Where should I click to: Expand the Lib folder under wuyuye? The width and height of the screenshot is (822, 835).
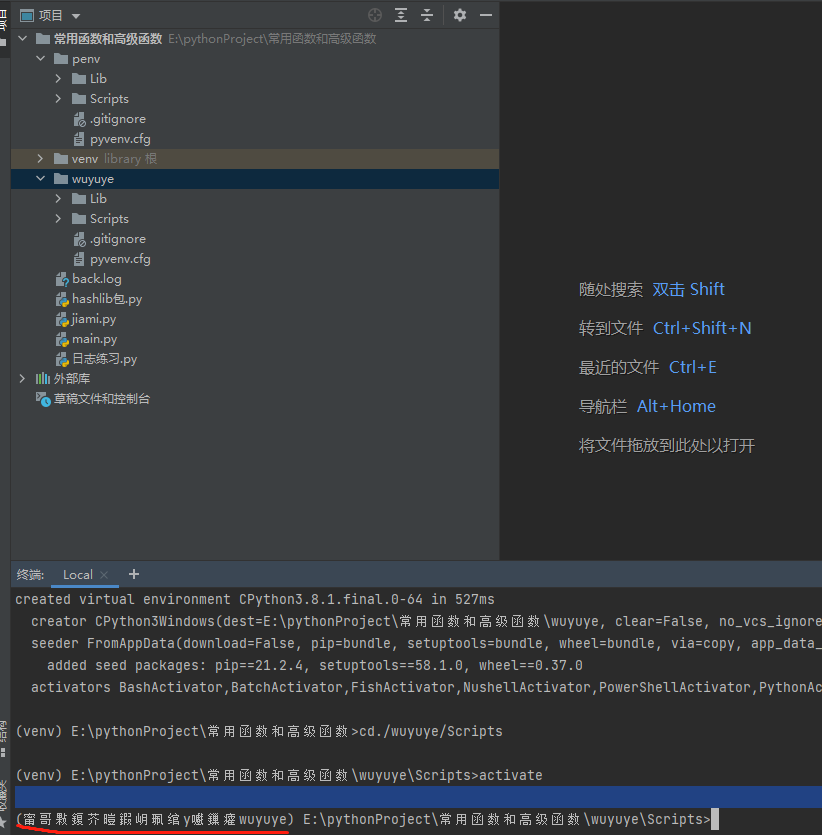click(58, 199)
